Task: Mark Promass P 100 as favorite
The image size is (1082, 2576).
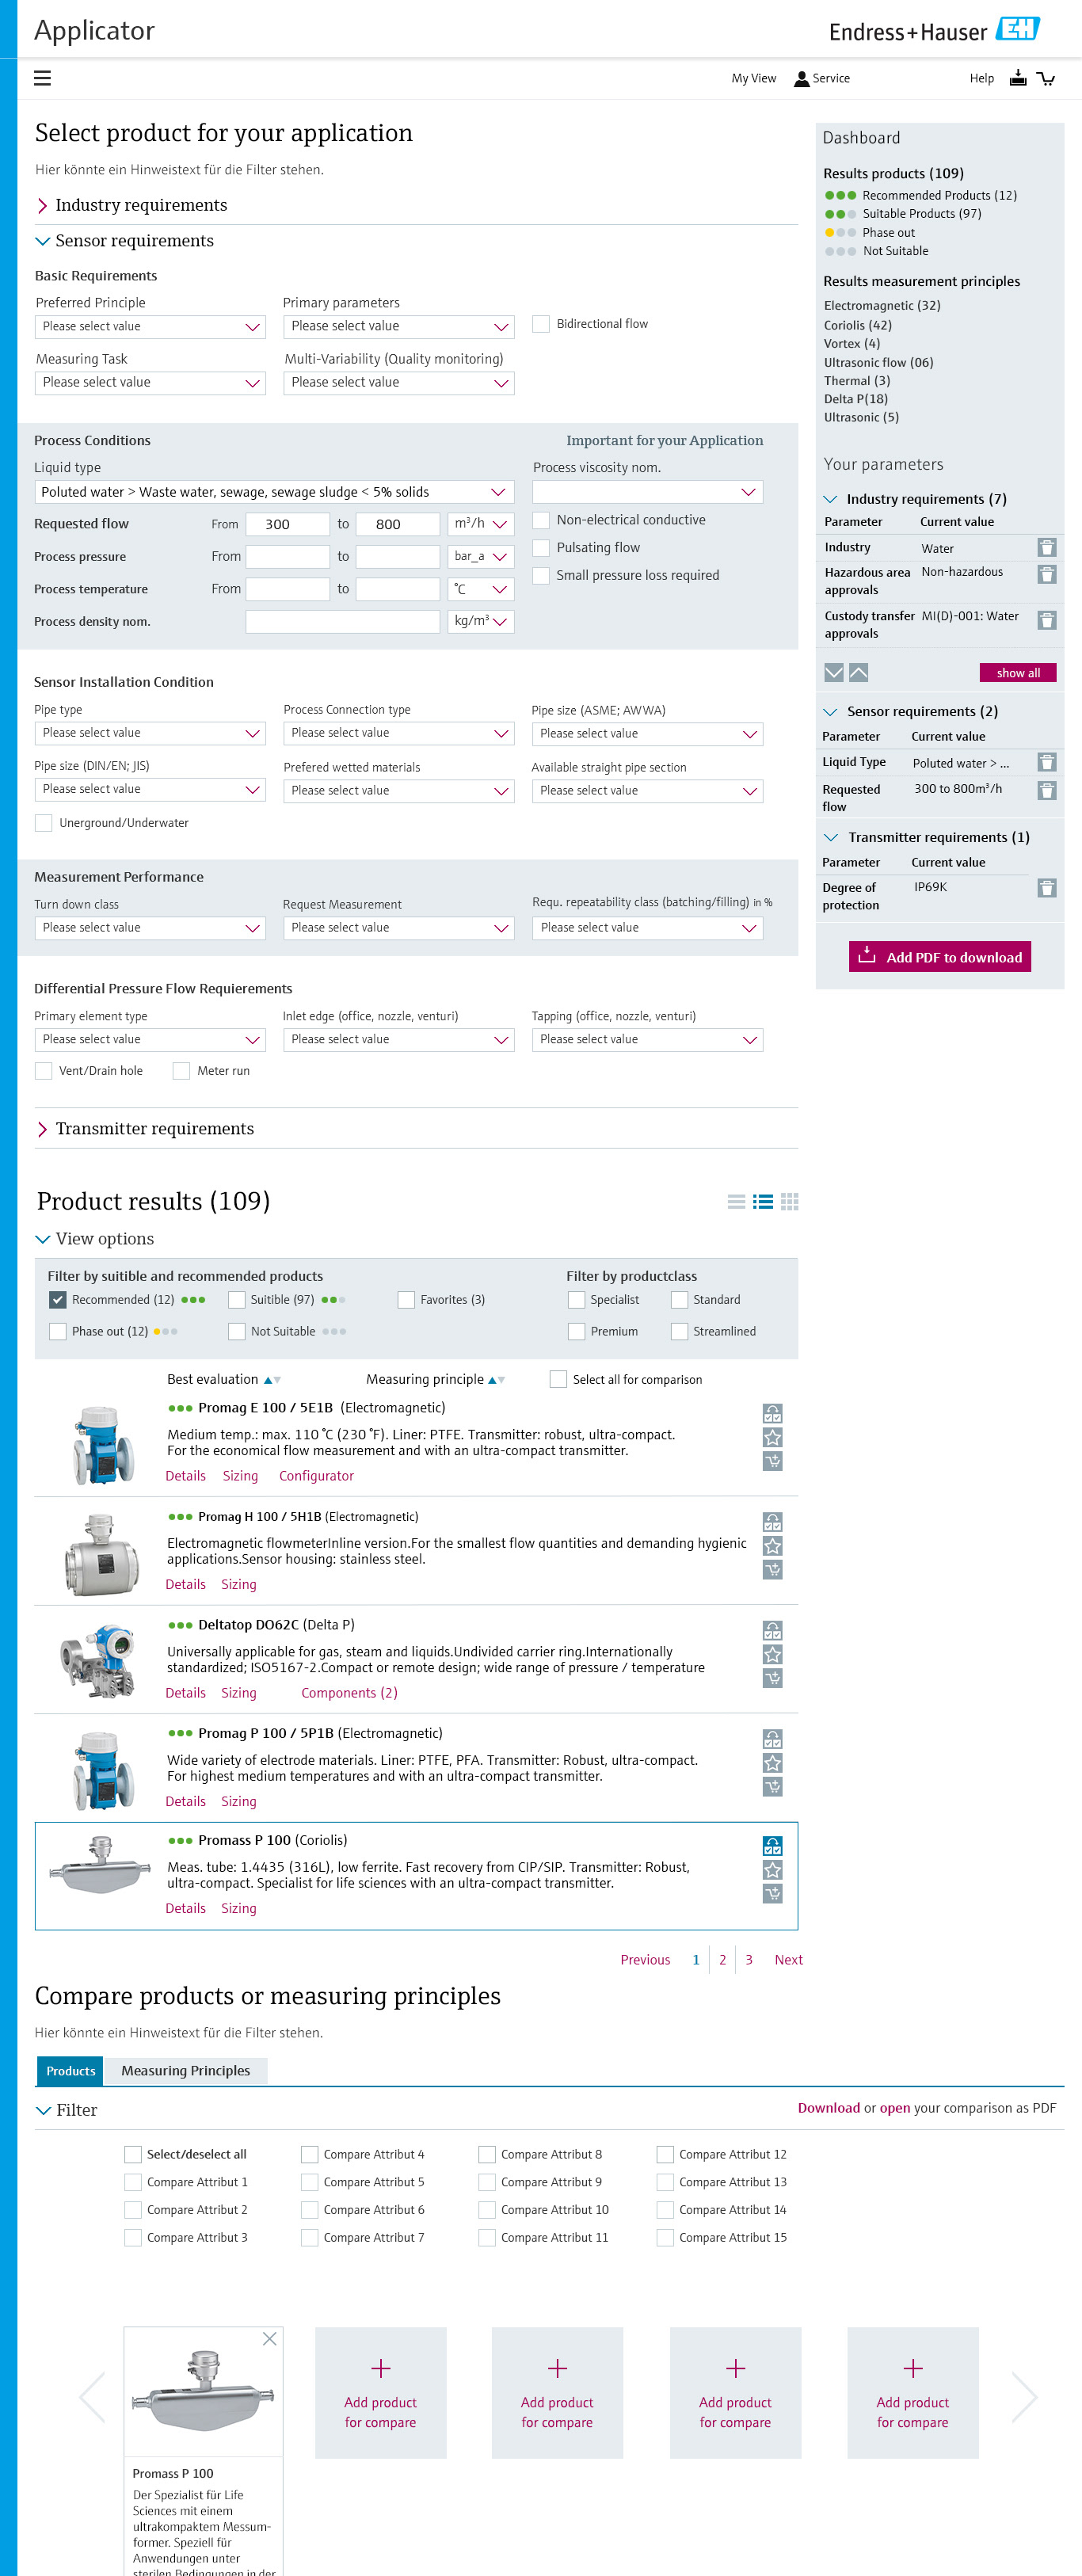Action: [x=773, y=1869]
